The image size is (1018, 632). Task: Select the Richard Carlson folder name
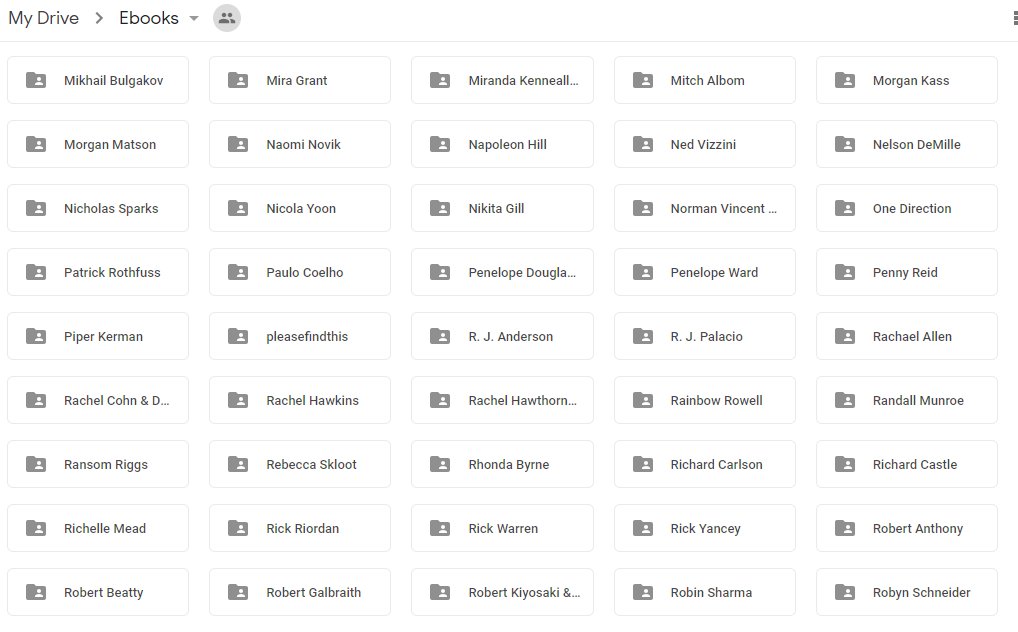click(x=717, y=464)
